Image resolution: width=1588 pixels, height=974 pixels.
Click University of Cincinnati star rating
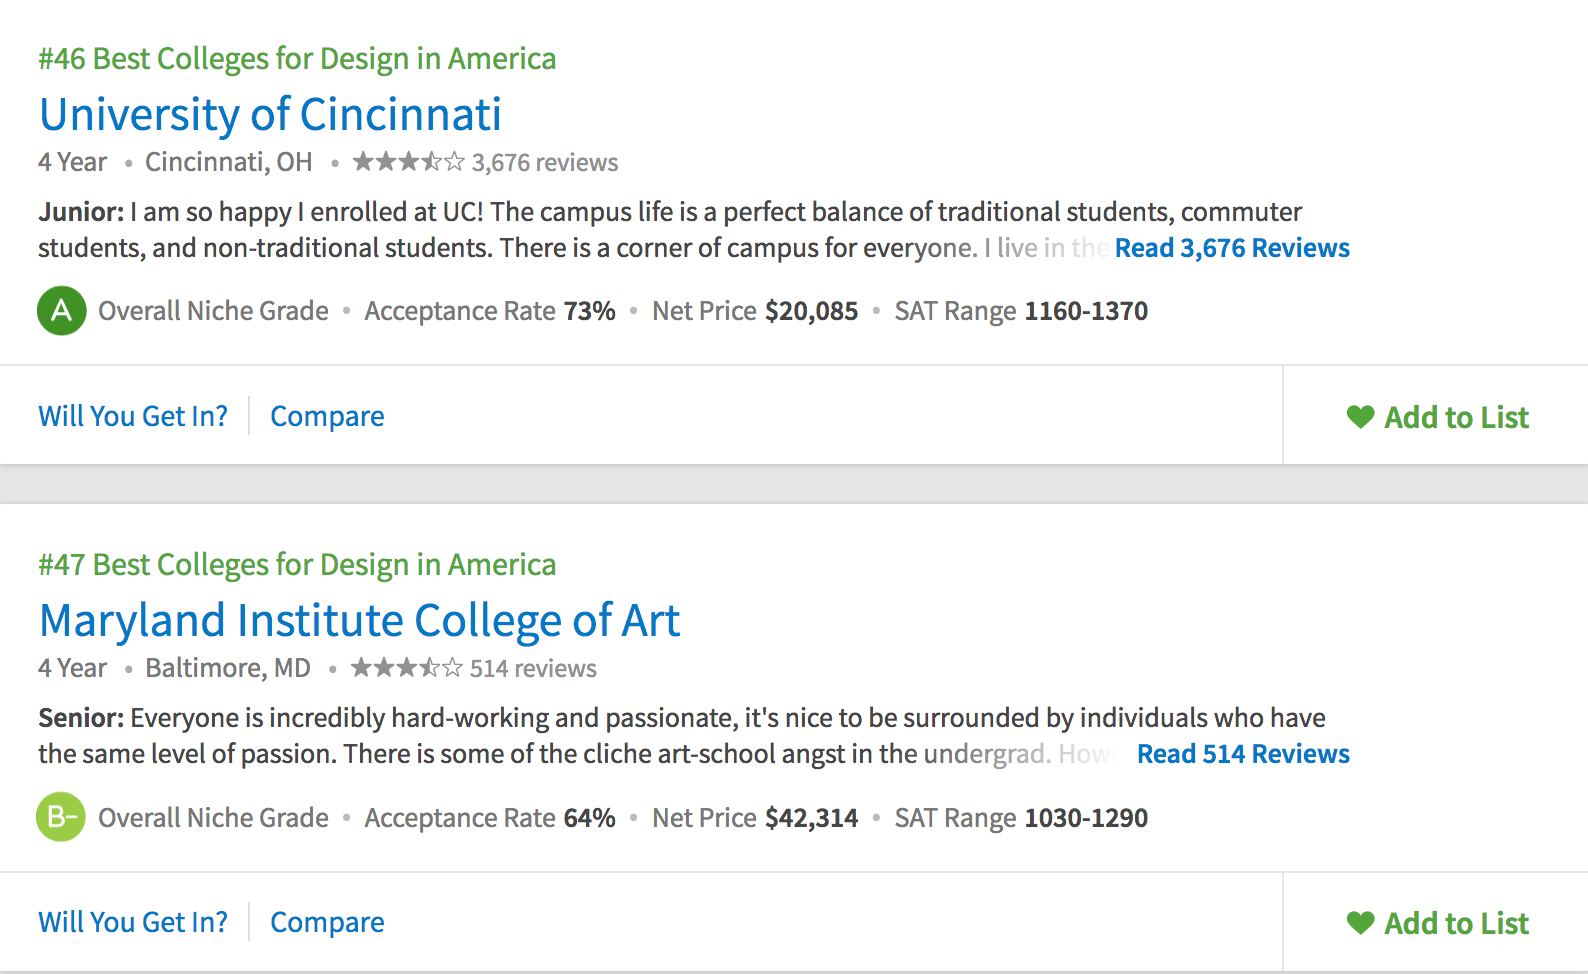tap(408, 162)
